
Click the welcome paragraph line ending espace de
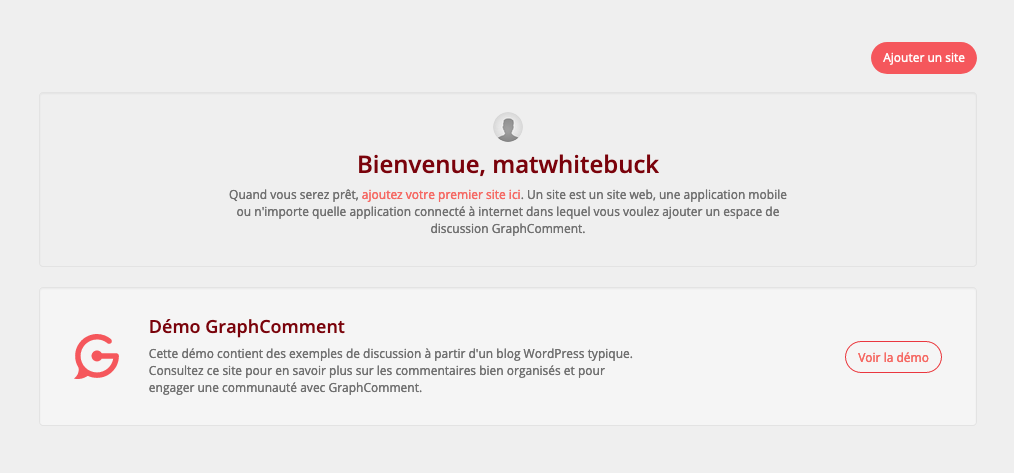click(508, 212)
